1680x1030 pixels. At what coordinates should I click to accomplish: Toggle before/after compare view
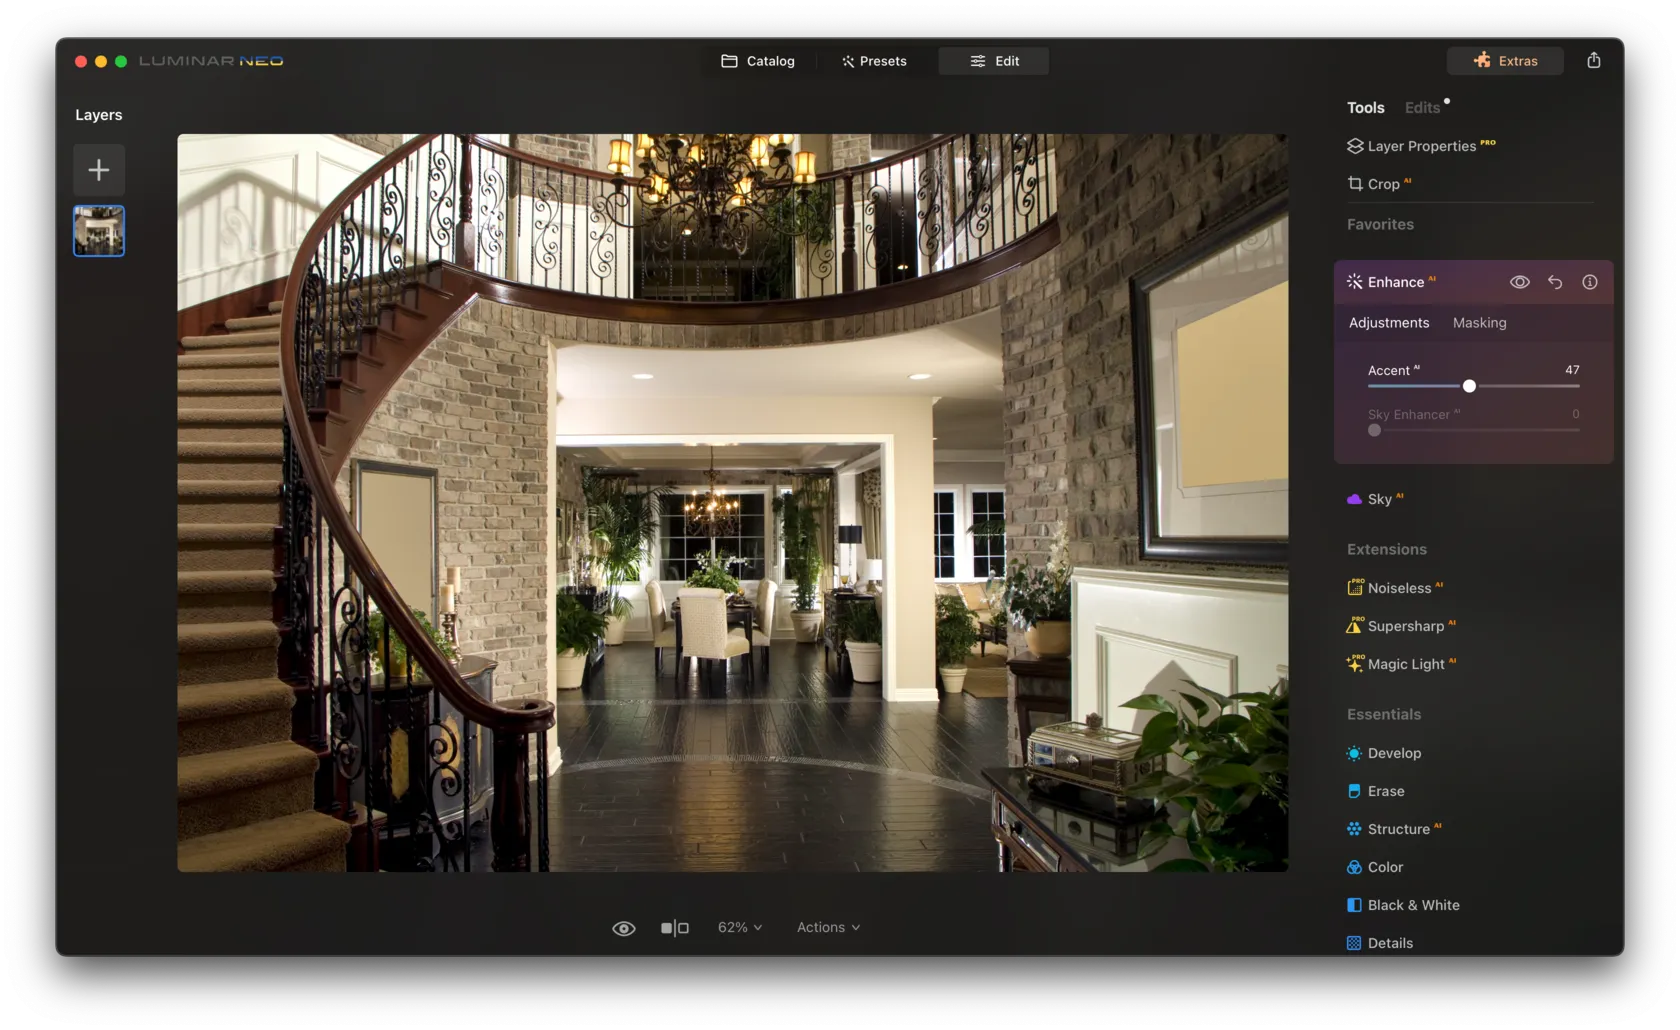[x=675, y=928]
